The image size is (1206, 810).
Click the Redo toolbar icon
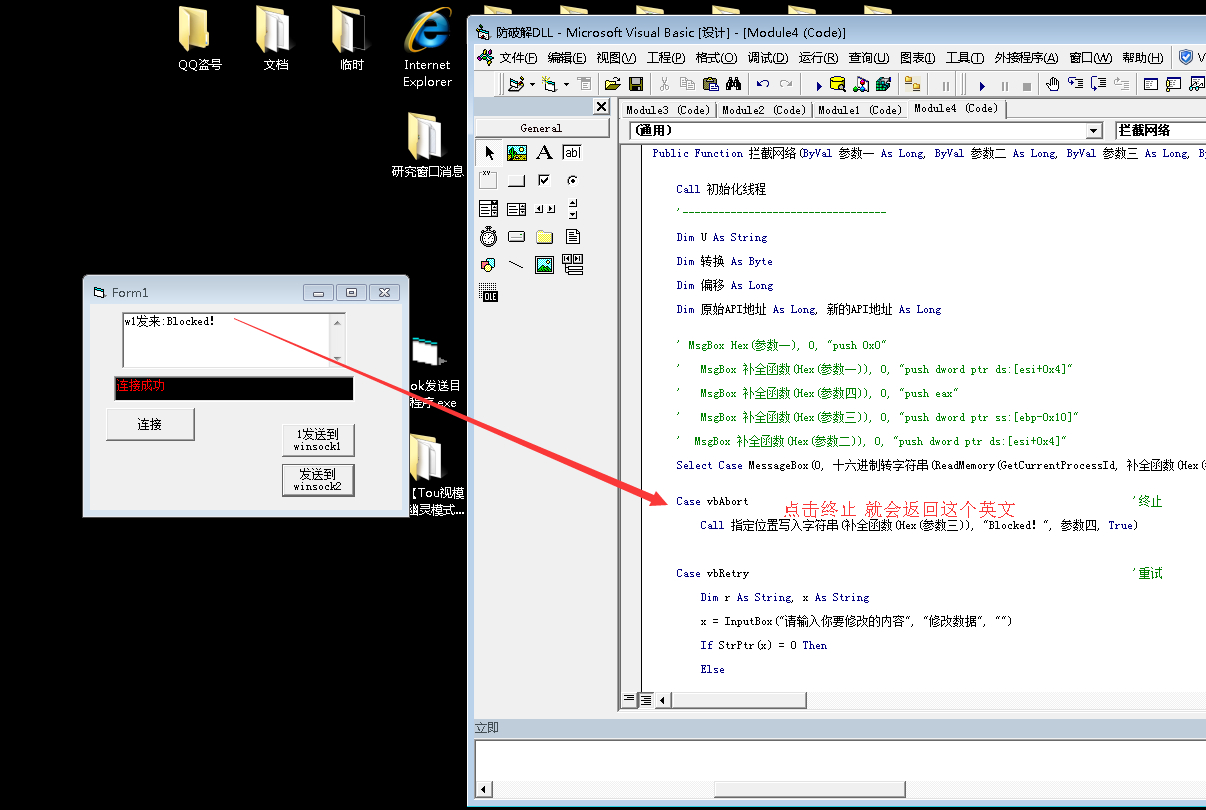pos(786,85)
